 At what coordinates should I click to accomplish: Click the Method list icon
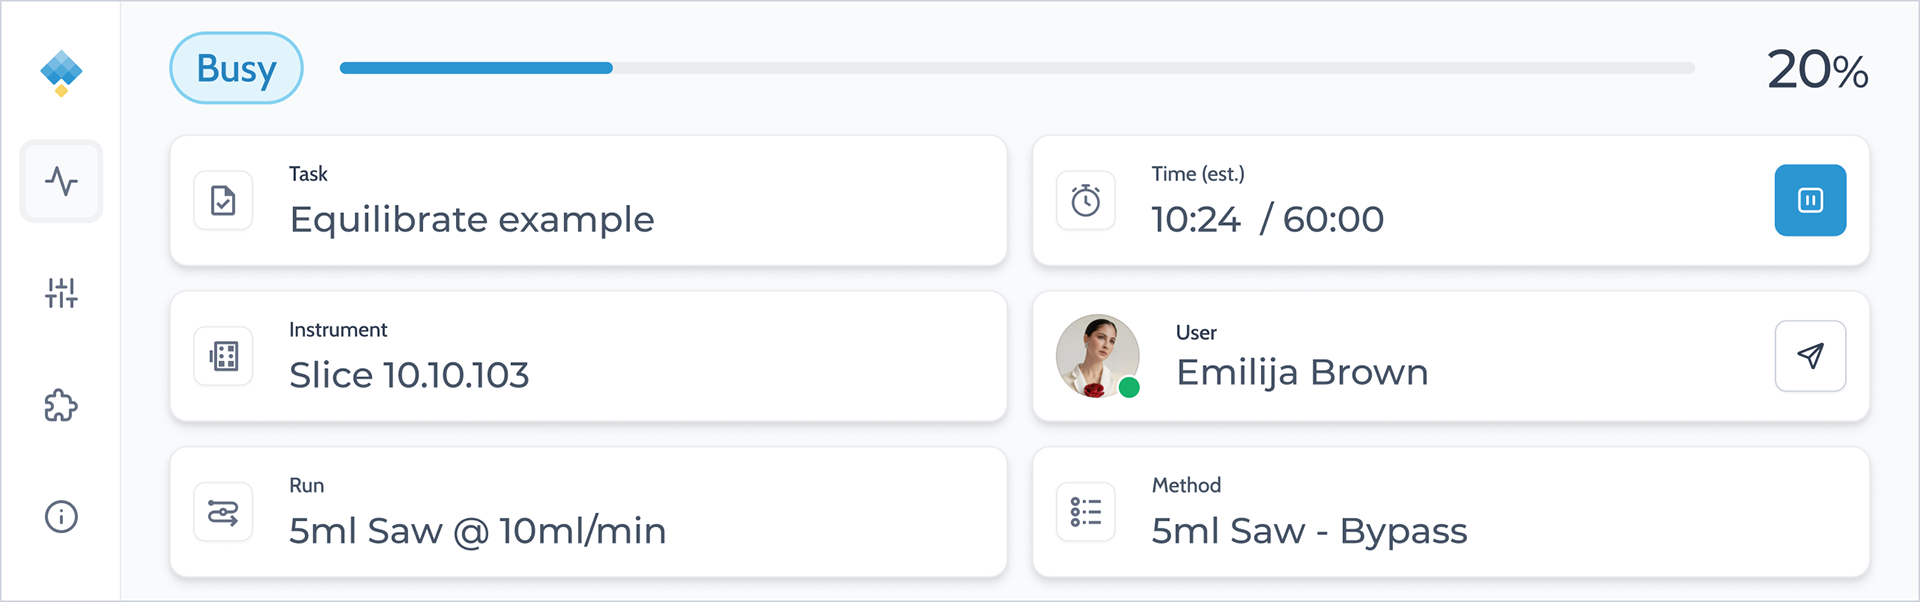tap(1086, 512)
